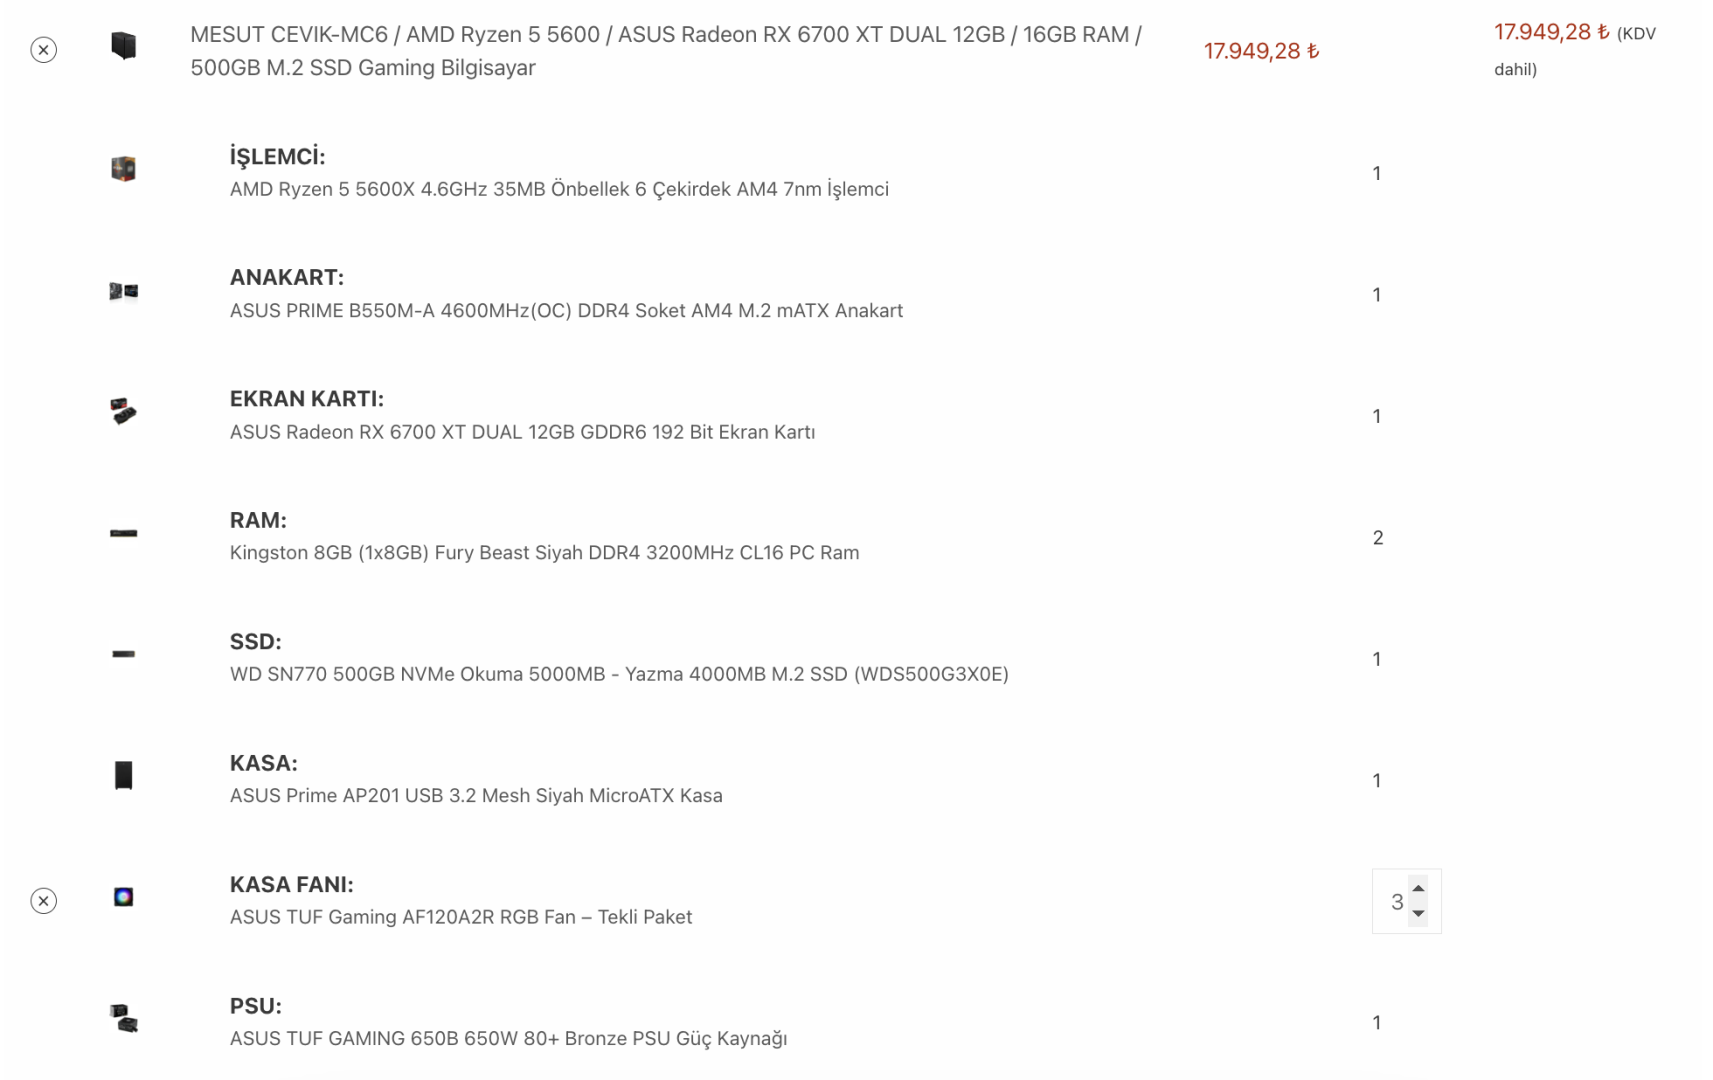Decrease the case fan quantity

[1418, 914]
